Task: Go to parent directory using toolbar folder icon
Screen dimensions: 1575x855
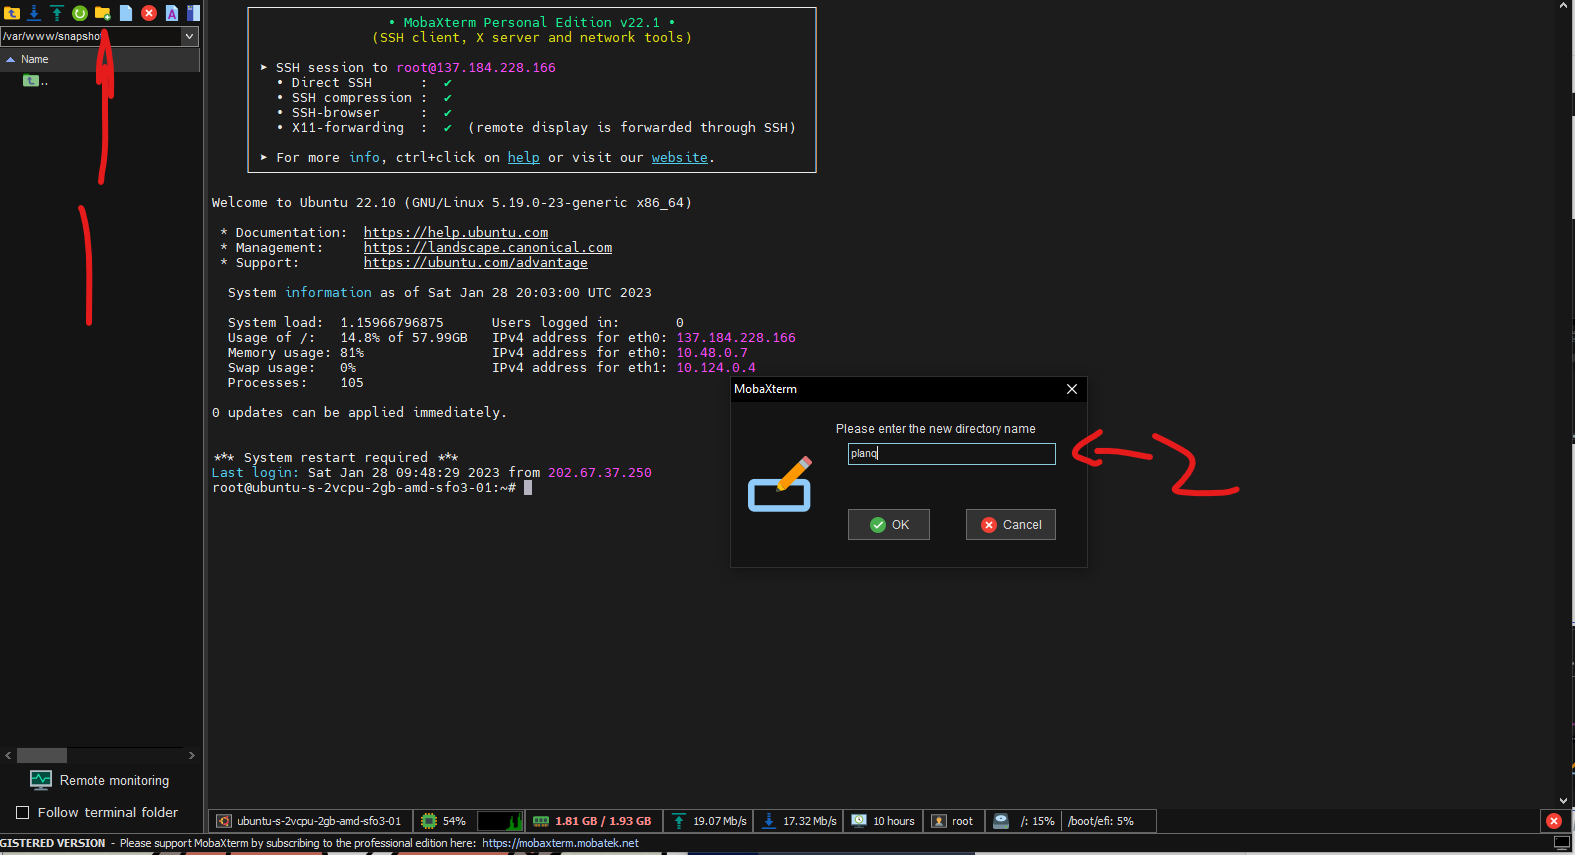Action: (x=12, y=13)
